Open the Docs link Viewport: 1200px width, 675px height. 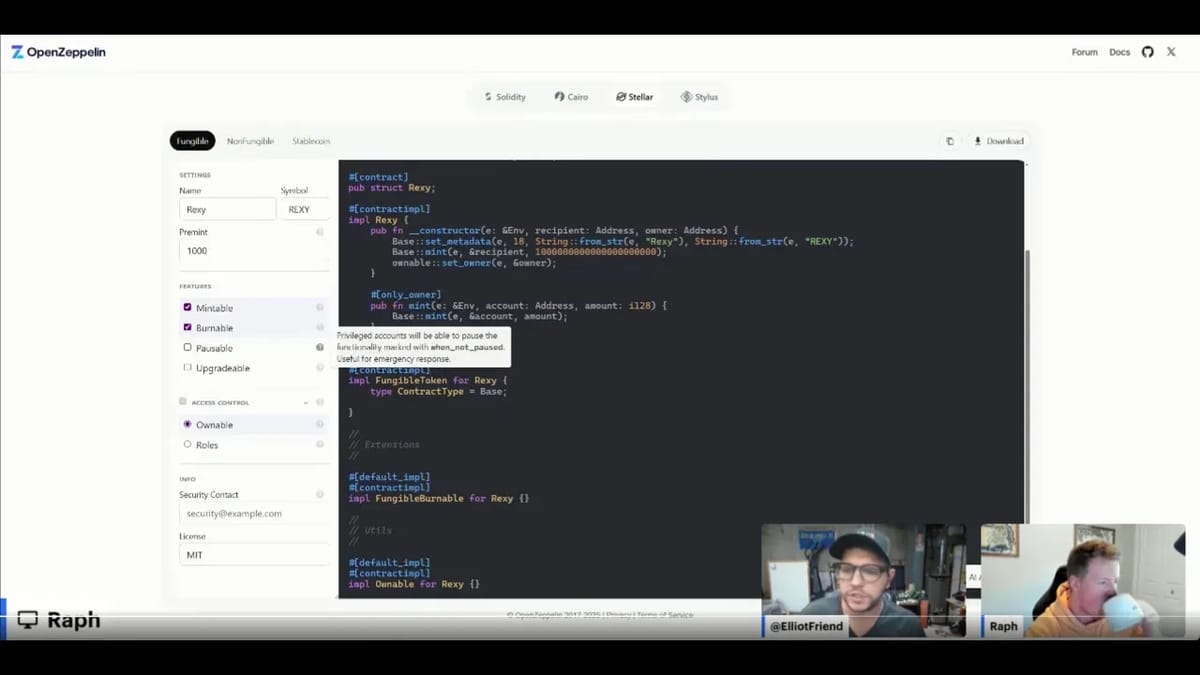pos(1120,52)
